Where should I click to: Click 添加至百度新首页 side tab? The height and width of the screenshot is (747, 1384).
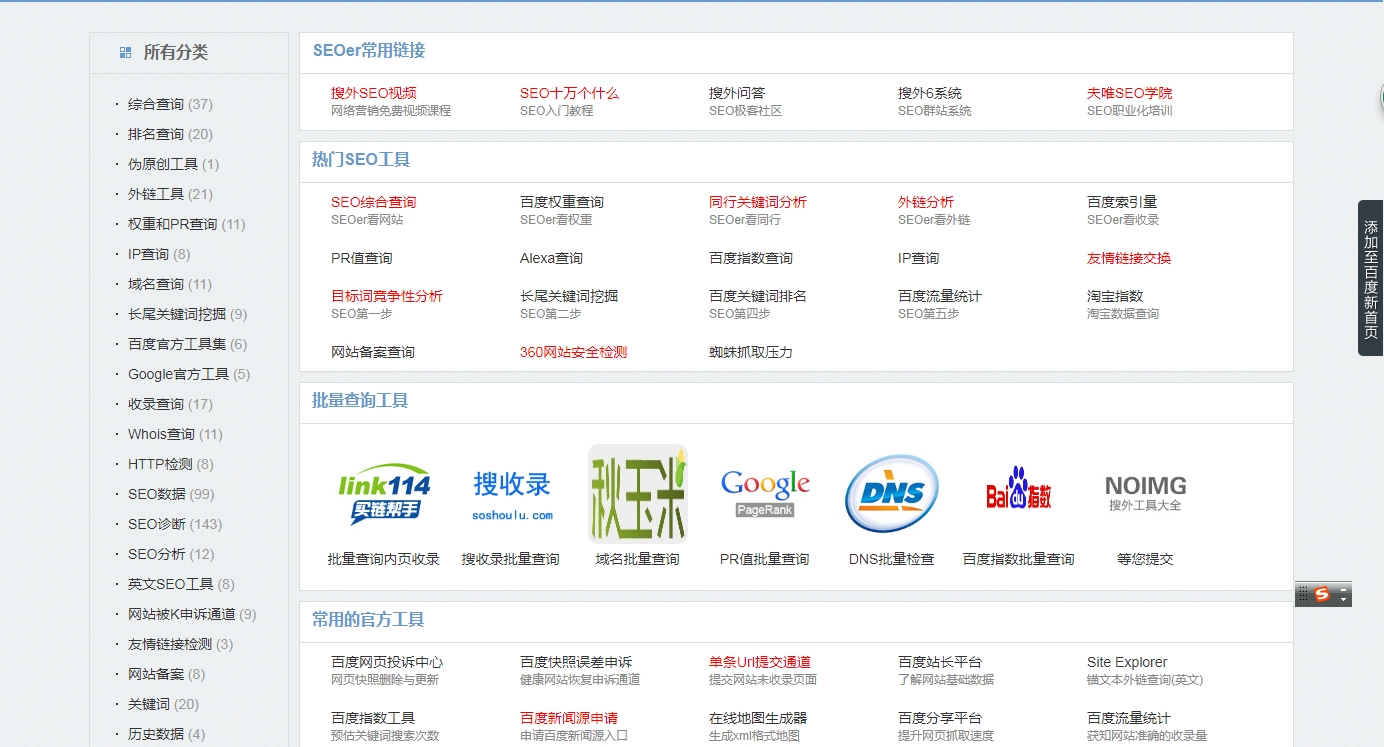click(1370, 278)
